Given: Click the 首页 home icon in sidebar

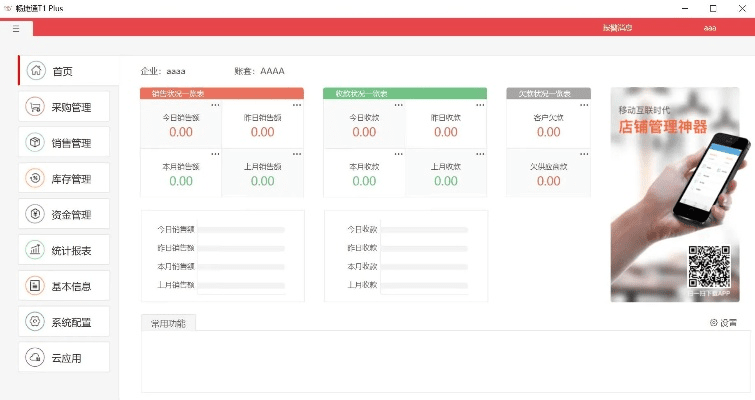Looking at the screenshot, I should click(36, 71).
